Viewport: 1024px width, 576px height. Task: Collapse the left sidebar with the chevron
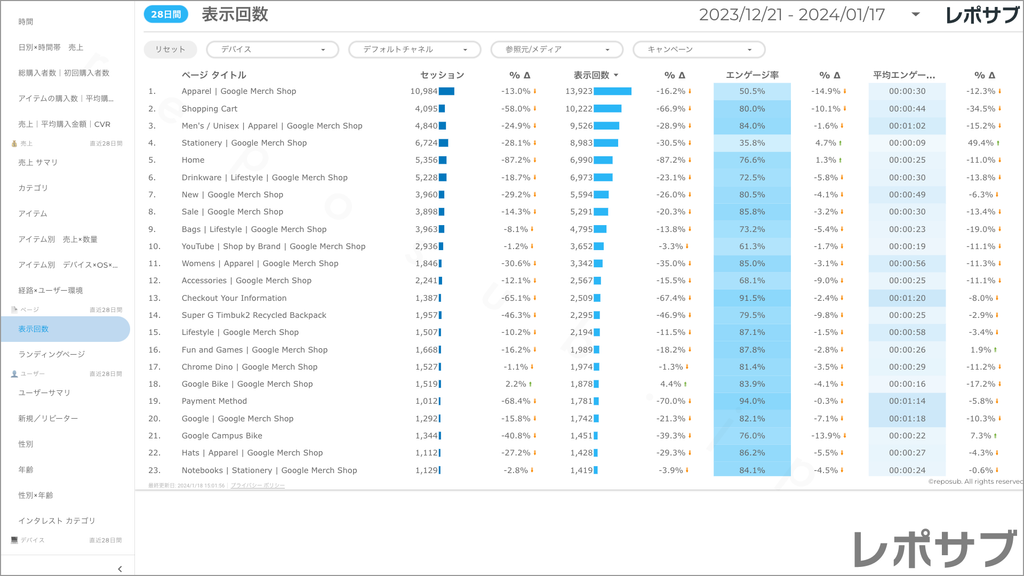pos(119,568)
